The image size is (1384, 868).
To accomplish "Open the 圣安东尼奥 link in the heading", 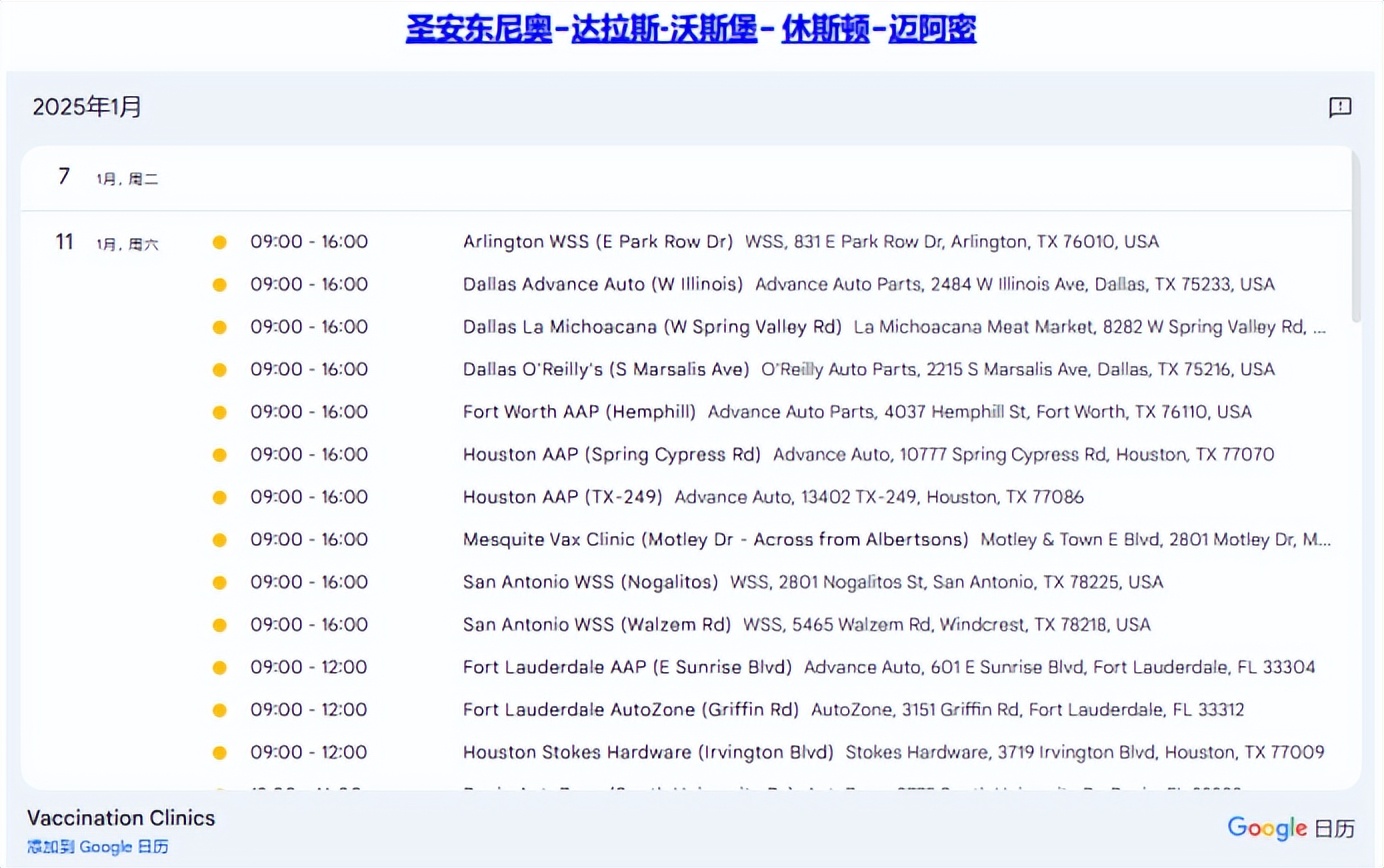I will (x=479, y=29).
